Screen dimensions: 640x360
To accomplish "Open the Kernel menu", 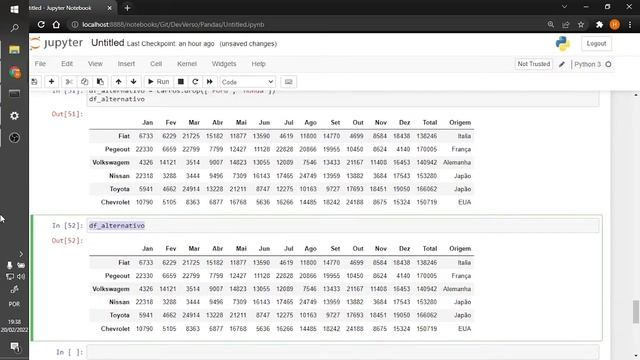I will tap(187, 64).
